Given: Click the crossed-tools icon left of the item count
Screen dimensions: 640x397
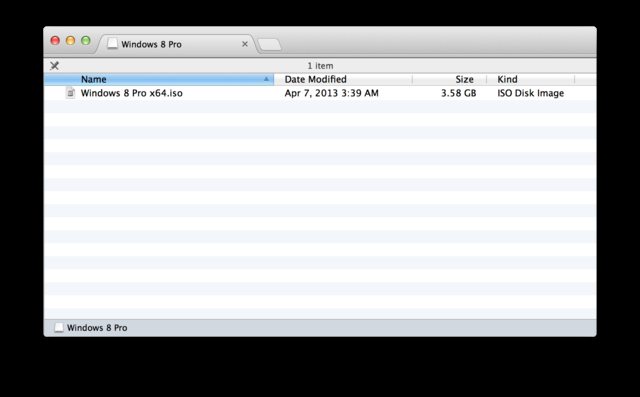Looking at the screenshot, I should 54,66.
